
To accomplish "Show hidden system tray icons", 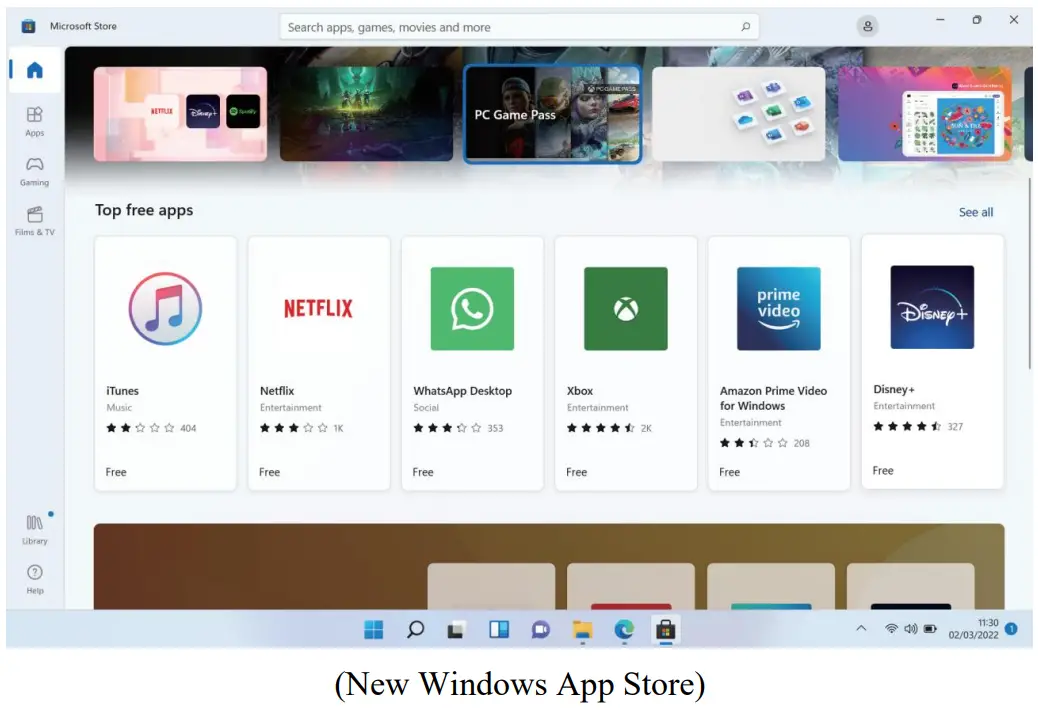I will (x=860, y=629).
